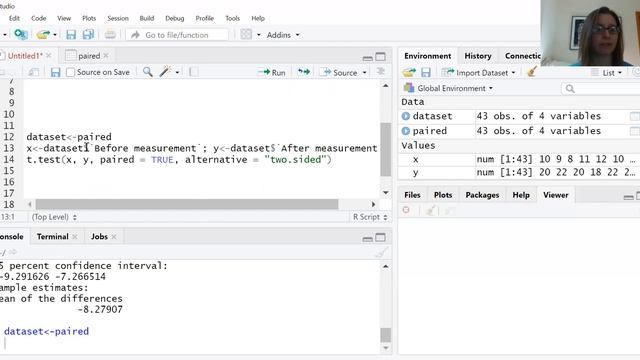
Task: Open the Build menu
Action: (x=147, y=18)
